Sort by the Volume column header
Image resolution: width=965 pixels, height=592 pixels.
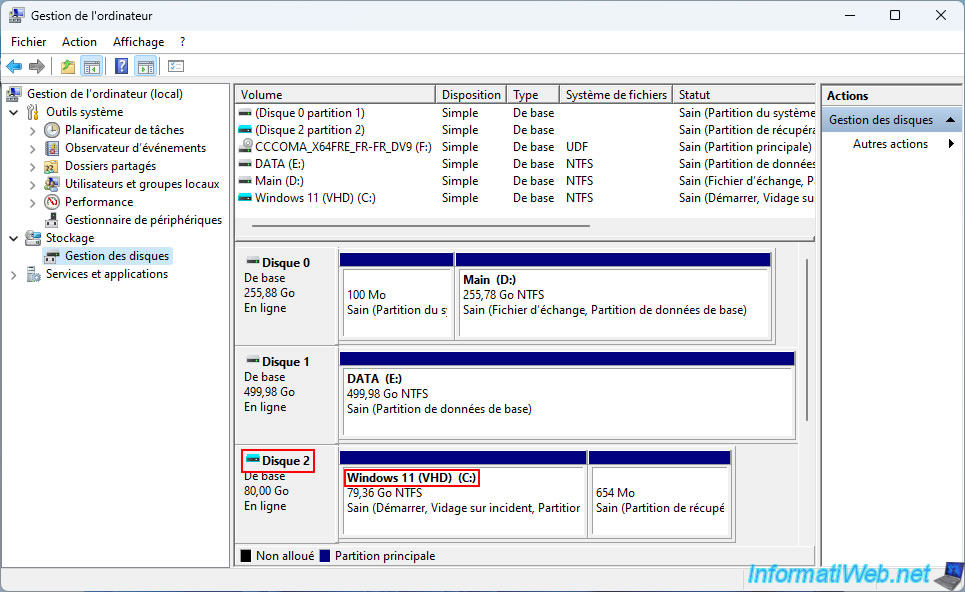[335, 95]
